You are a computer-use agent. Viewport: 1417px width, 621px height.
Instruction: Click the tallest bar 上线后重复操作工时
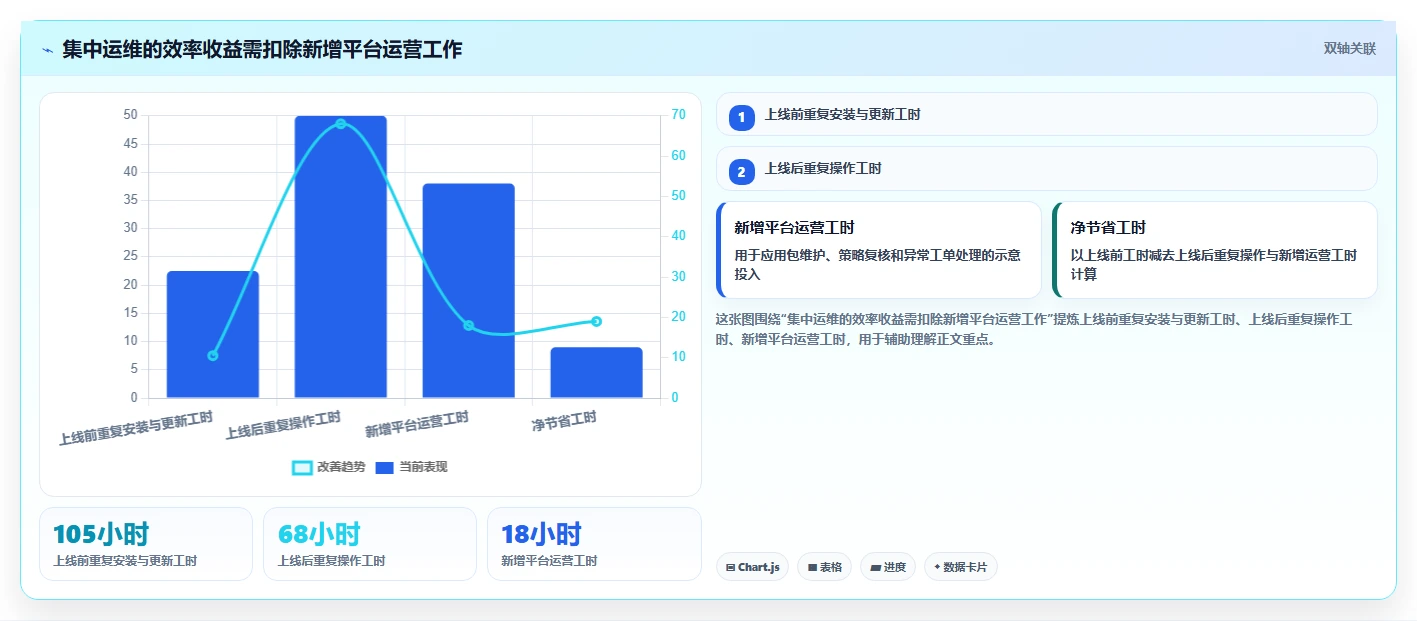coord(341,257)
